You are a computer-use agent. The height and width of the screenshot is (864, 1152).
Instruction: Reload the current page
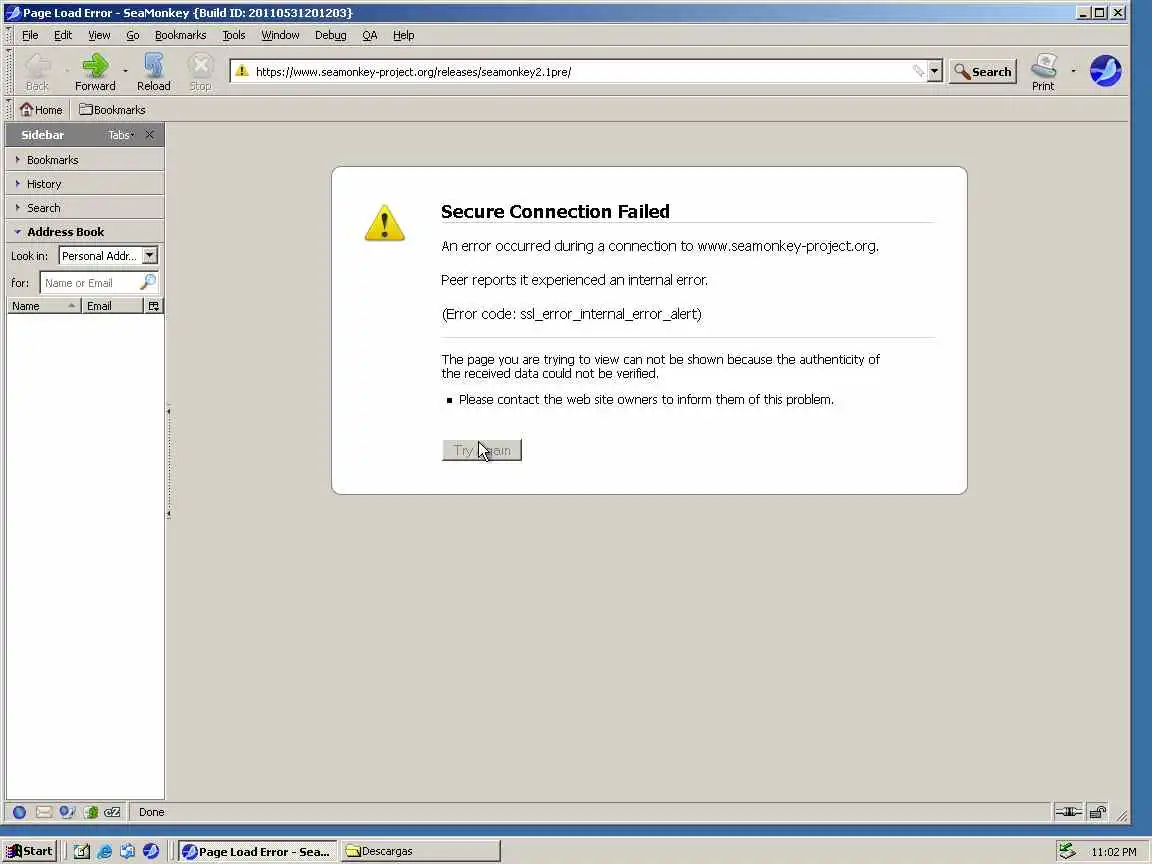tap(154, 72)
